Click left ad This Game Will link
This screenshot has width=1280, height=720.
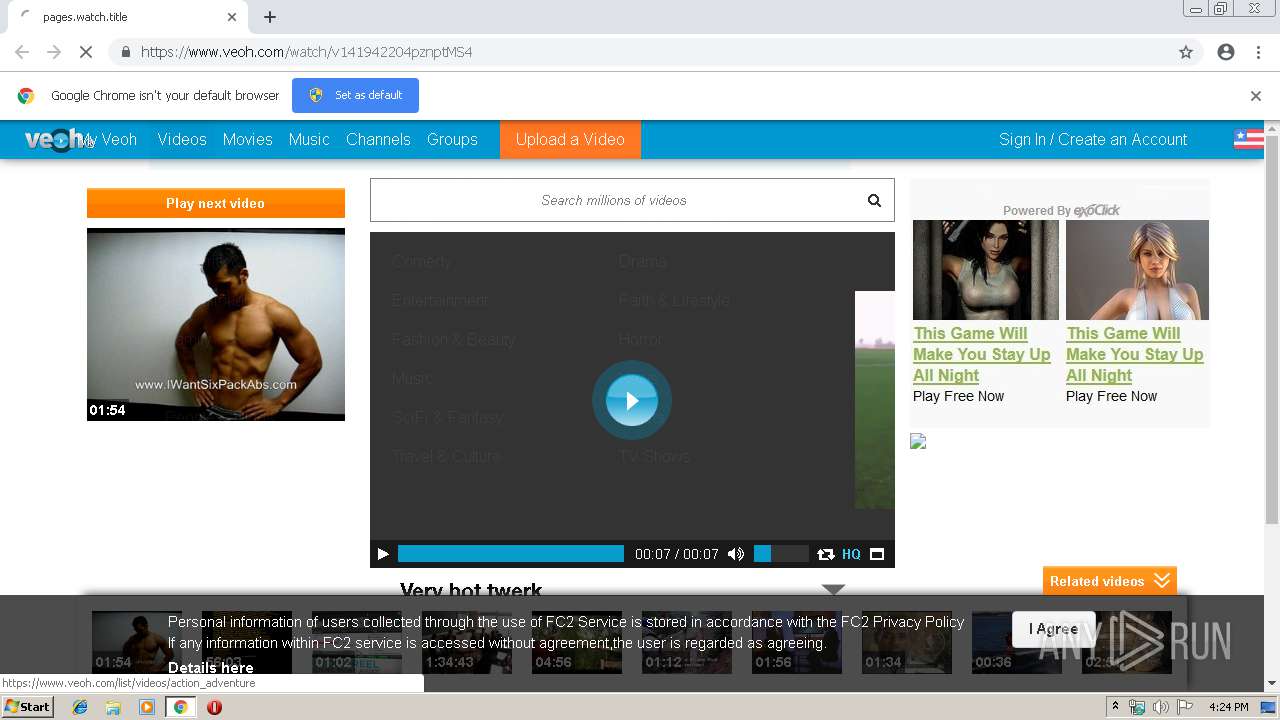[x=982, y=354]
